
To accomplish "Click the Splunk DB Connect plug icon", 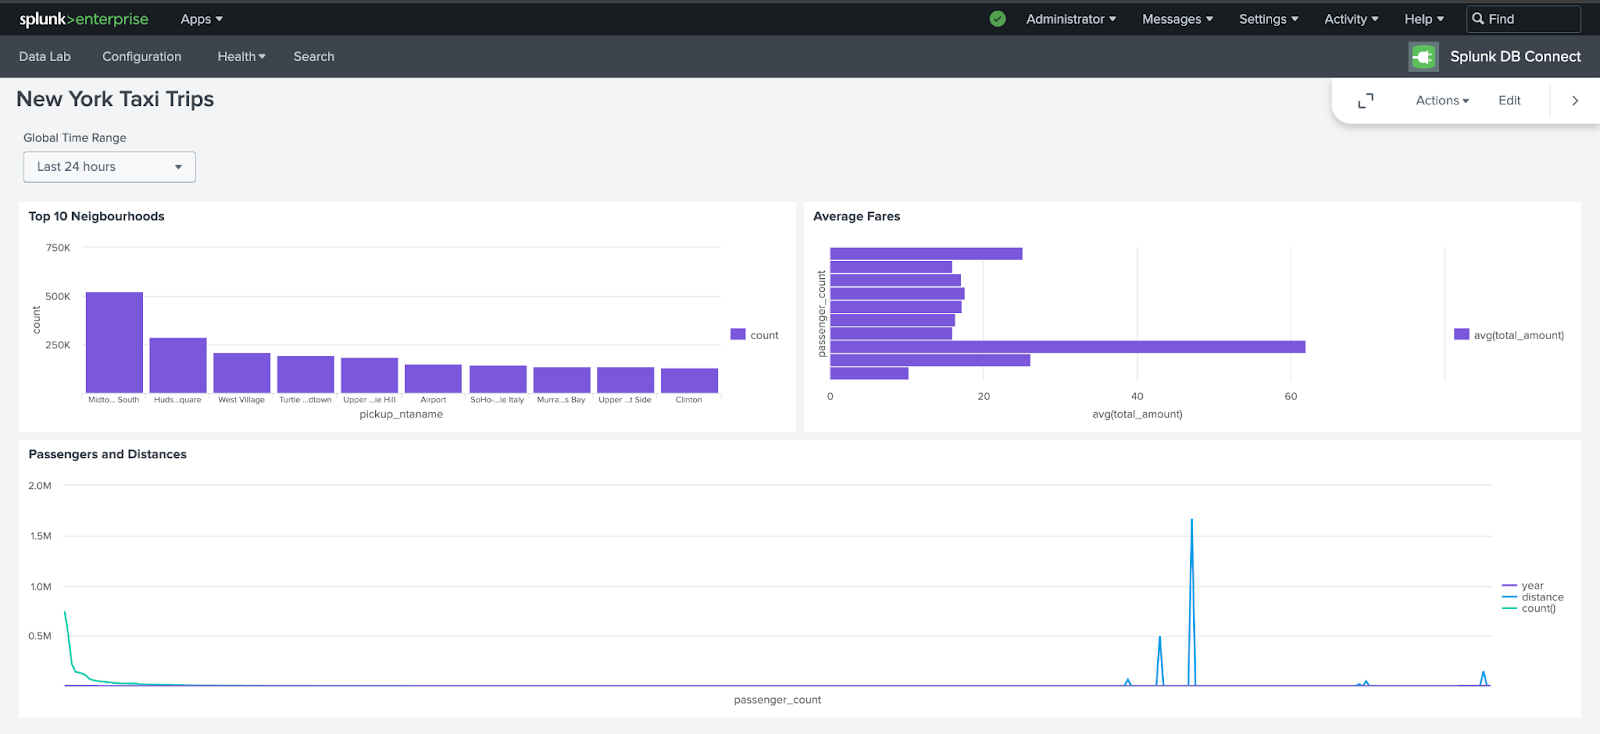I will tap(1422, 57).
